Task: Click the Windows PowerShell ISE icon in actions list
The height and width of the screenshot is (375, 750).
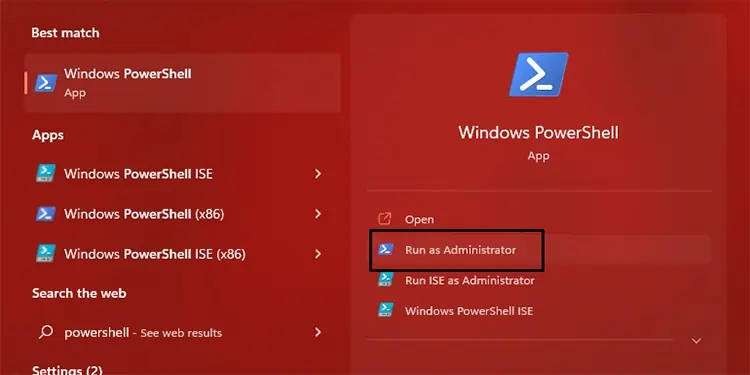Action: point(386,310)
